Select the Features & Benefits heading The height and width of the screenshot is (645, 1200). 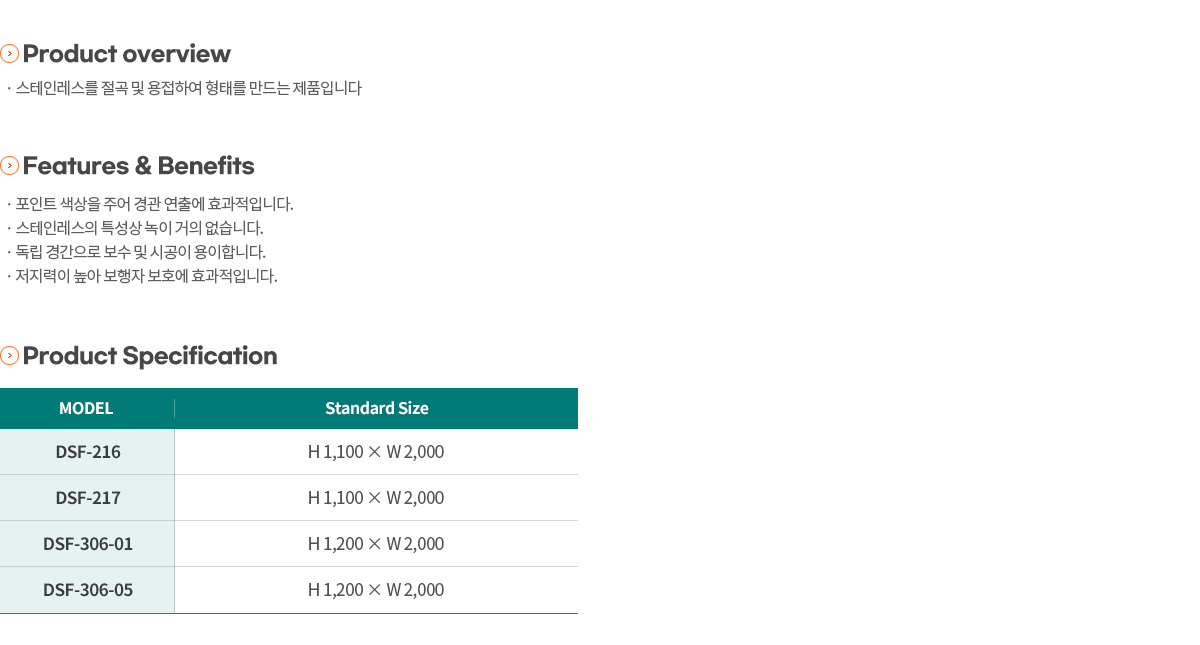click(139, 165)
